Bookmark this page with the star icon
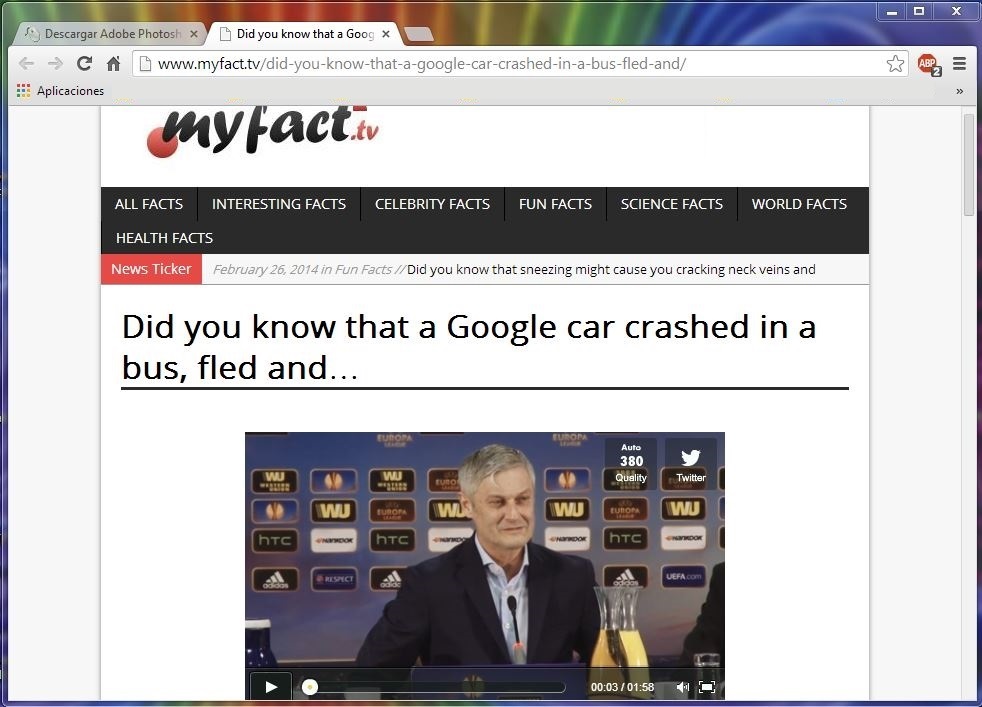The height and width of the screenshot is (707, 982). pos(895,63)
